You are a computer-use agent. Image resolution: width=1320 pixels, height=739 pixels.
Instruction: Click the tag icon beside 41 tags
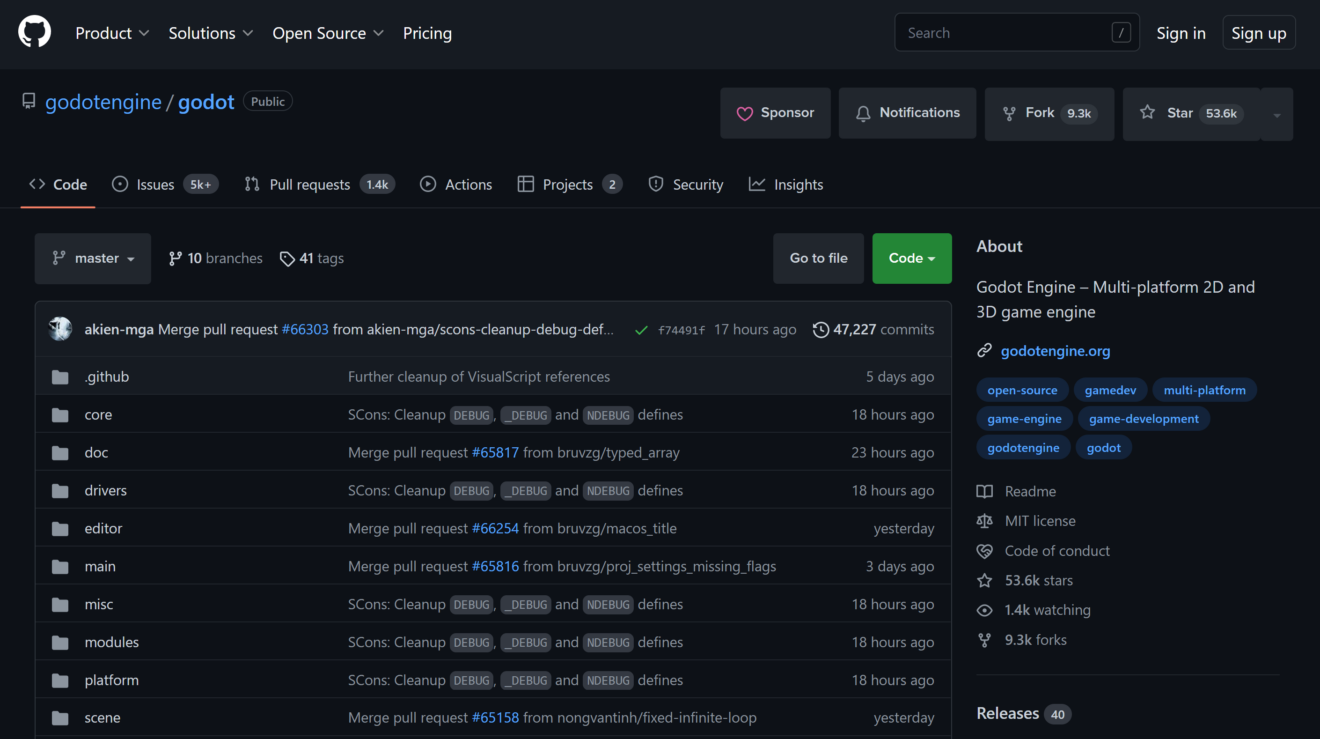(x=287, y=259)
